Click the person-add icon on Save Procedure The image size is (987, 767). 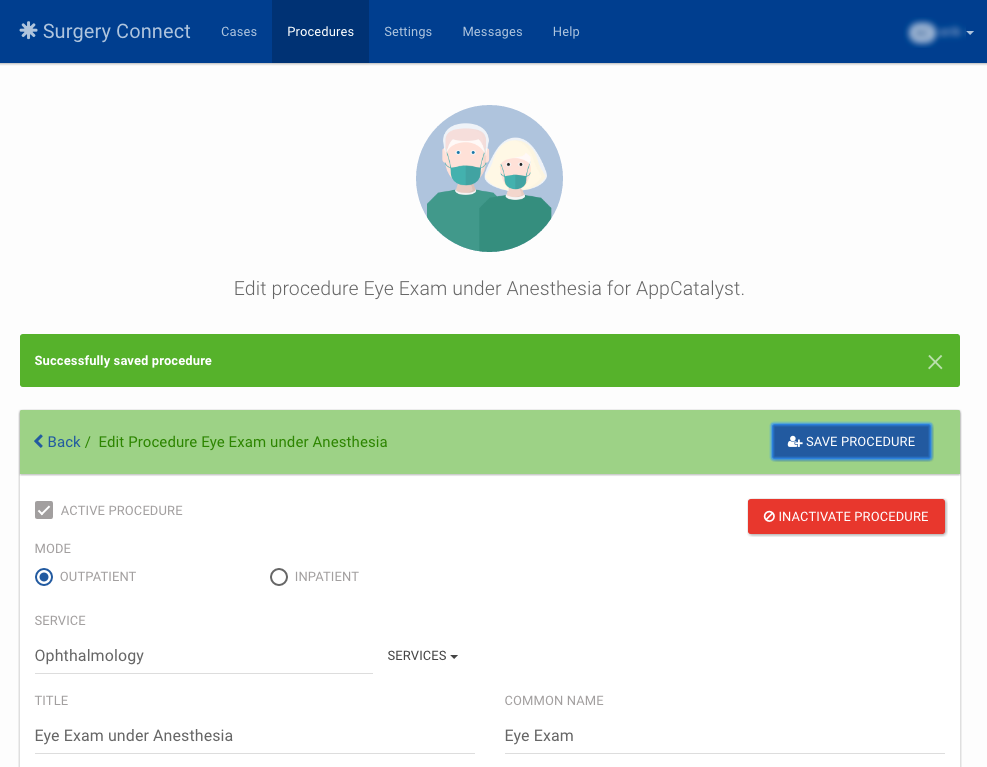[794, 441]
